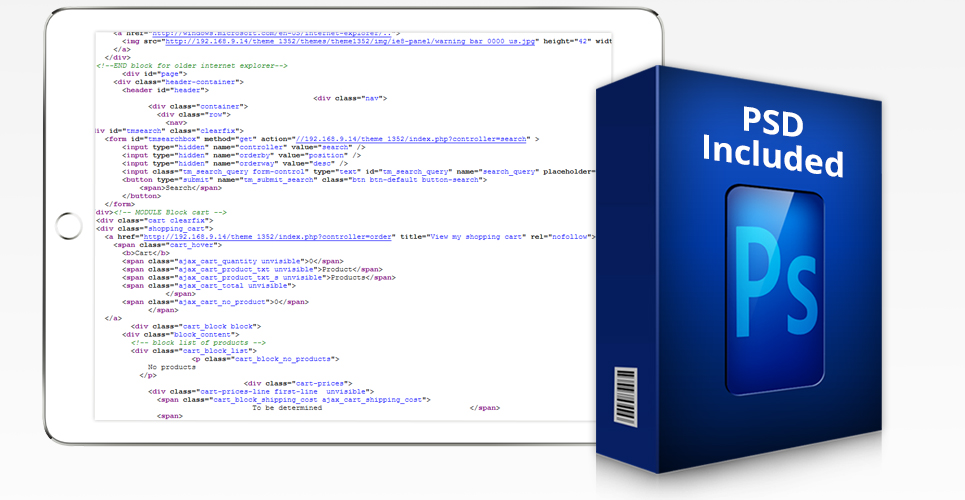
Task: Select the div class="block_content" line
Action: click(x=180, y=334)
